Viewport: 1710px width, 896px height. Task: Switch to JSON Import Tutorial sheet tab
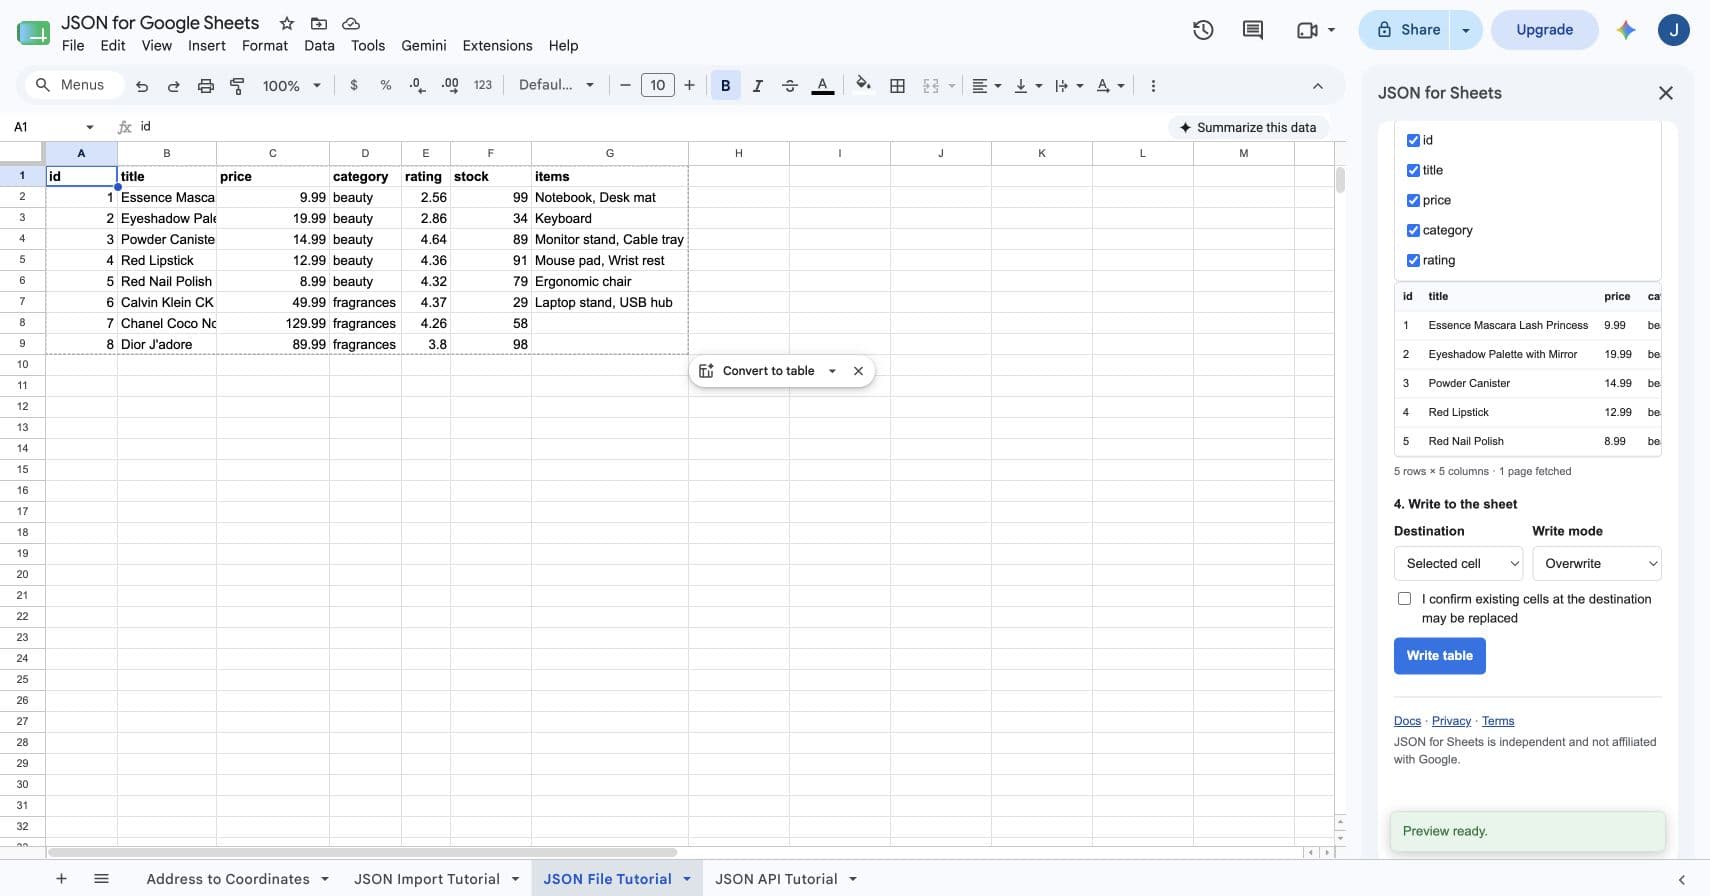pos(427,879)
